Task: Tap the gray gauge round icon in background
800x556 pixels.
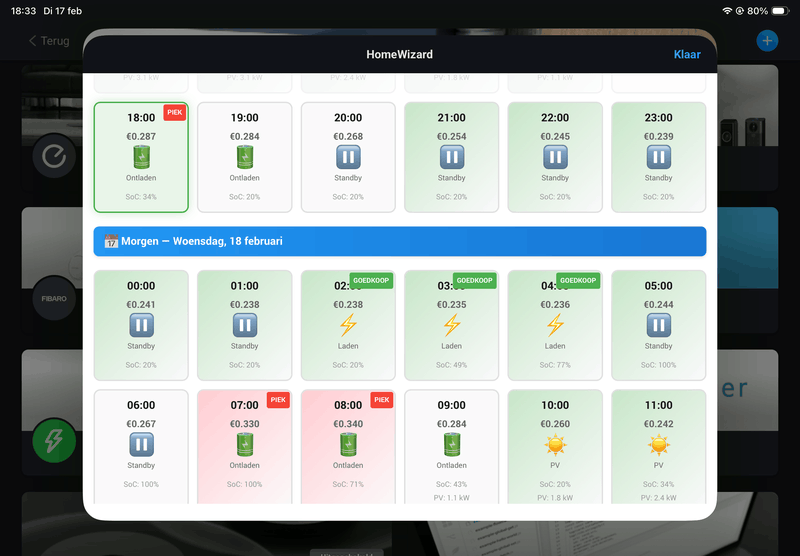Action: tap(54, 156)
